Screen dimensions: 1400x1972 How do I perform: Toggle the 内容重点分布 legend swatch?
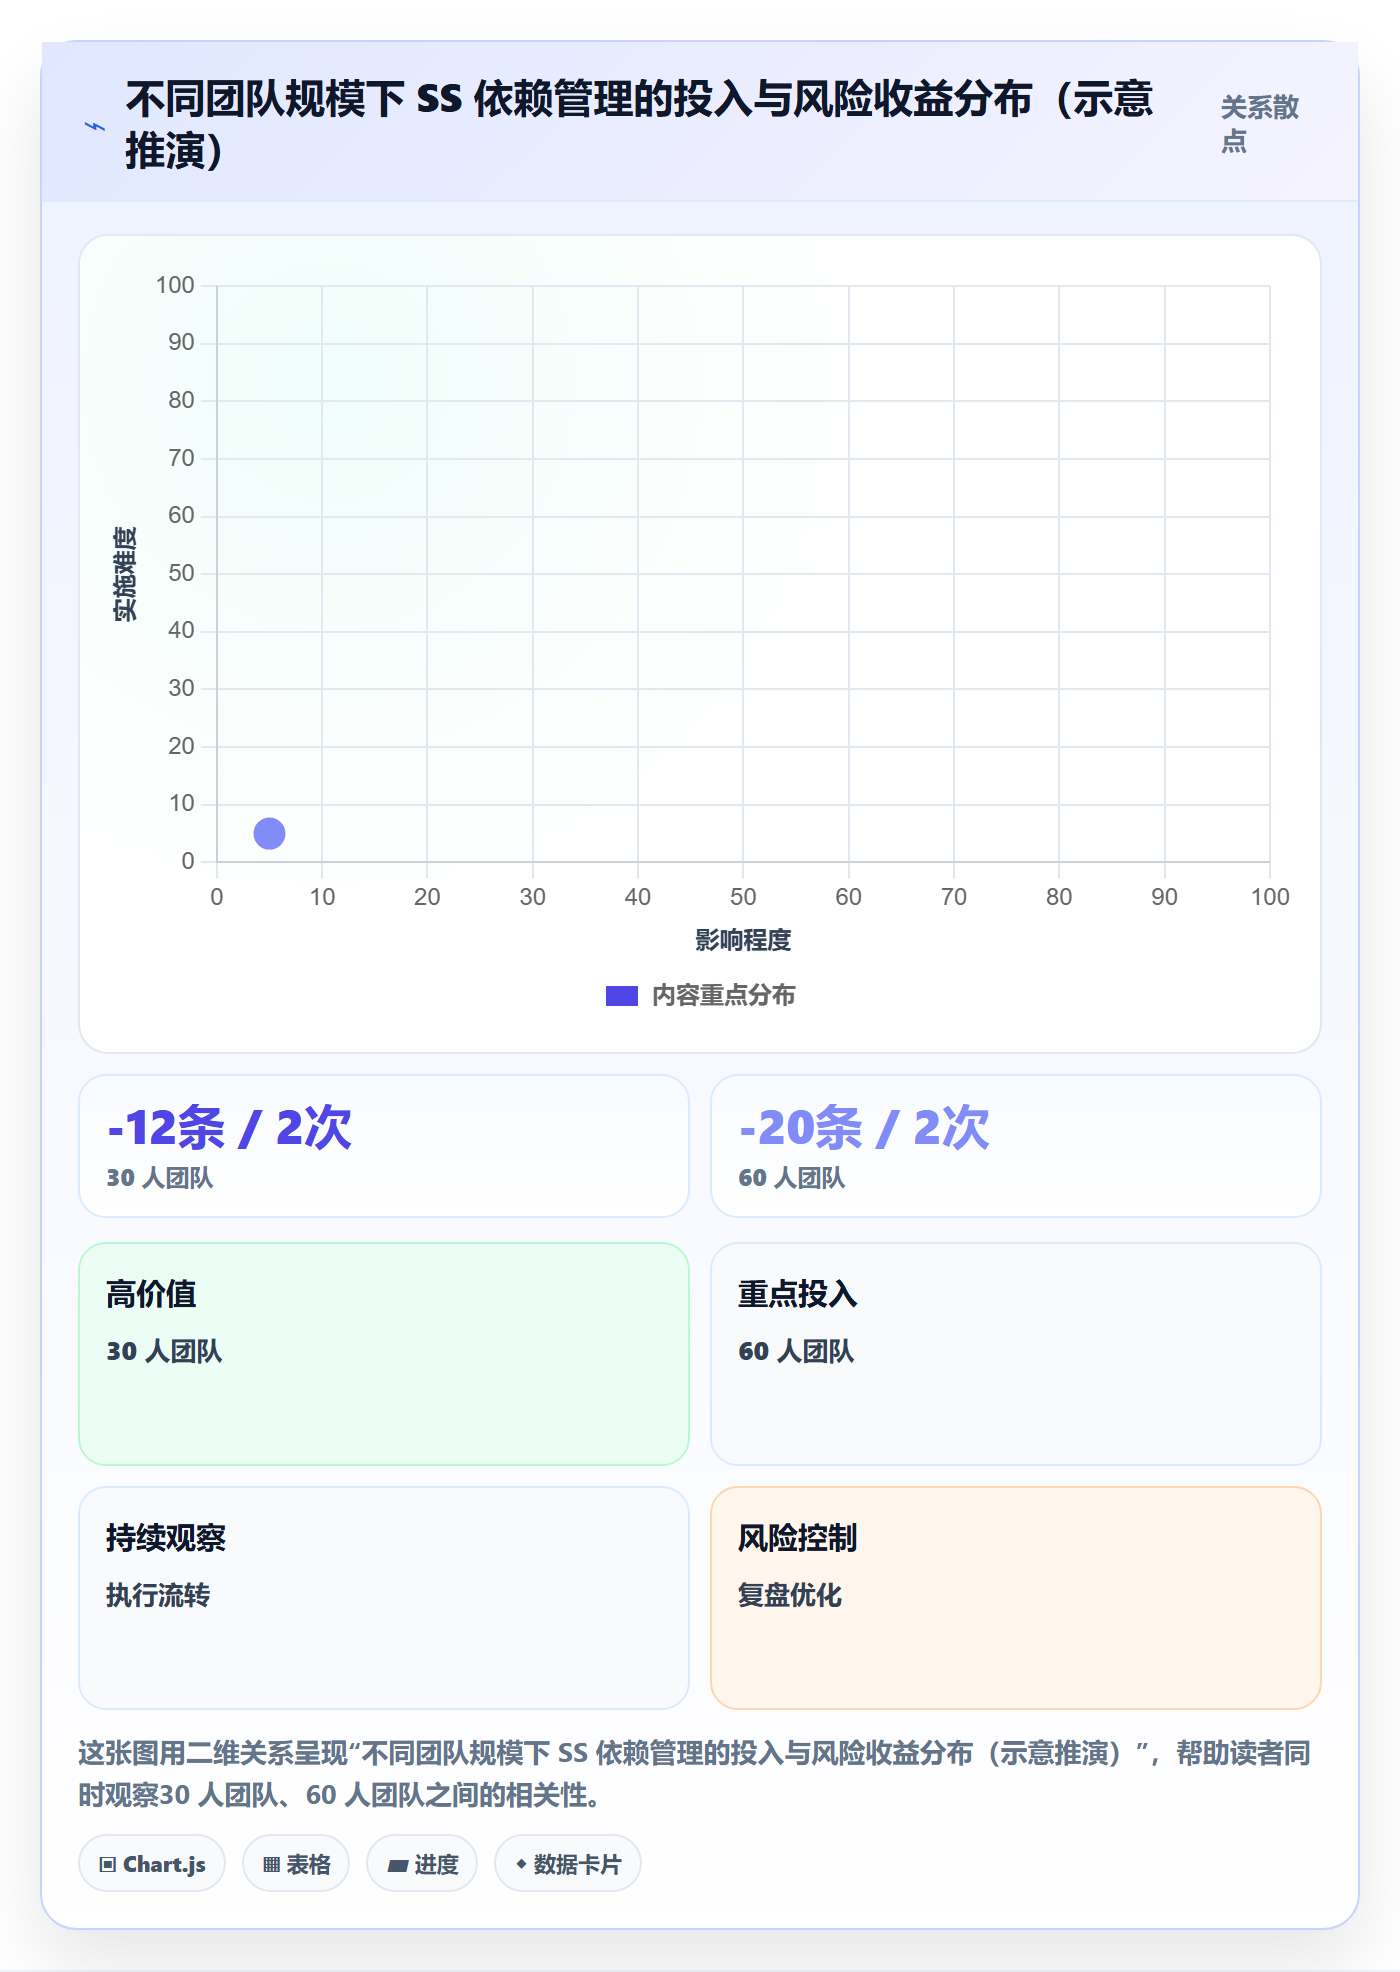coord(621,996)
